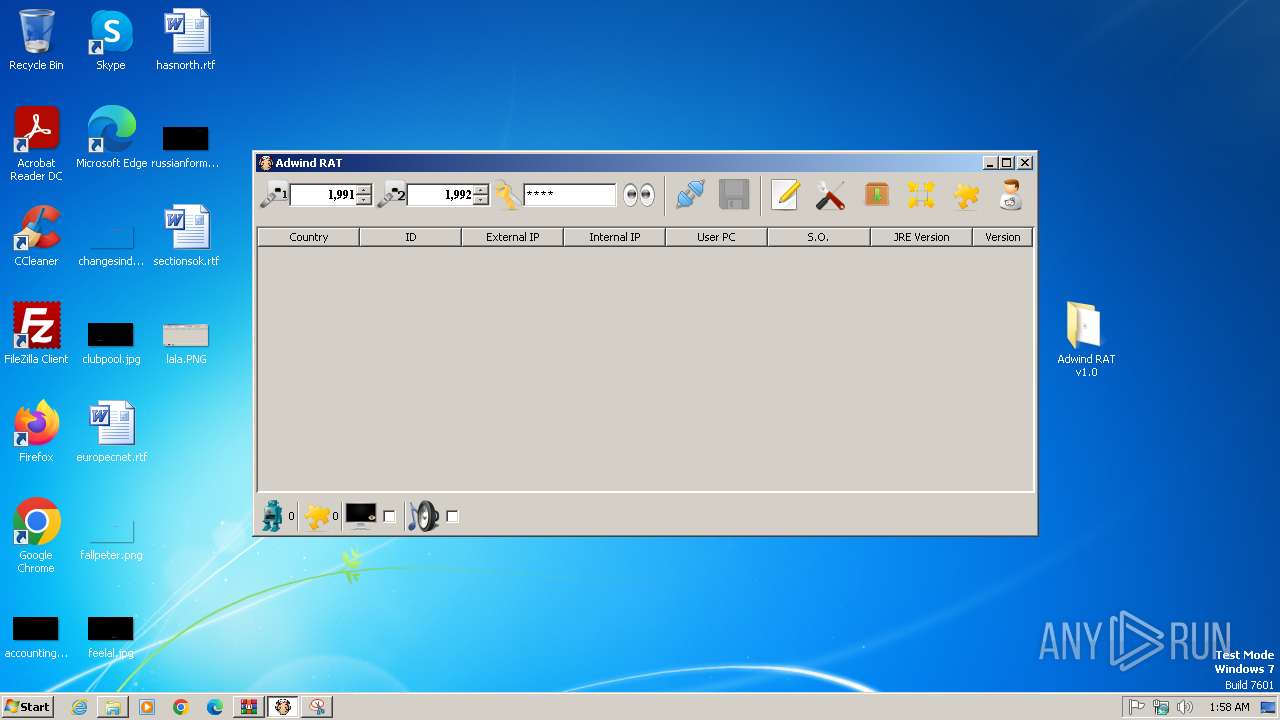Click the taskbar clock showing 1:58 AM
Viewport: 1280px width, 720px height.
pyautogui.click(x=1229, y=707)
